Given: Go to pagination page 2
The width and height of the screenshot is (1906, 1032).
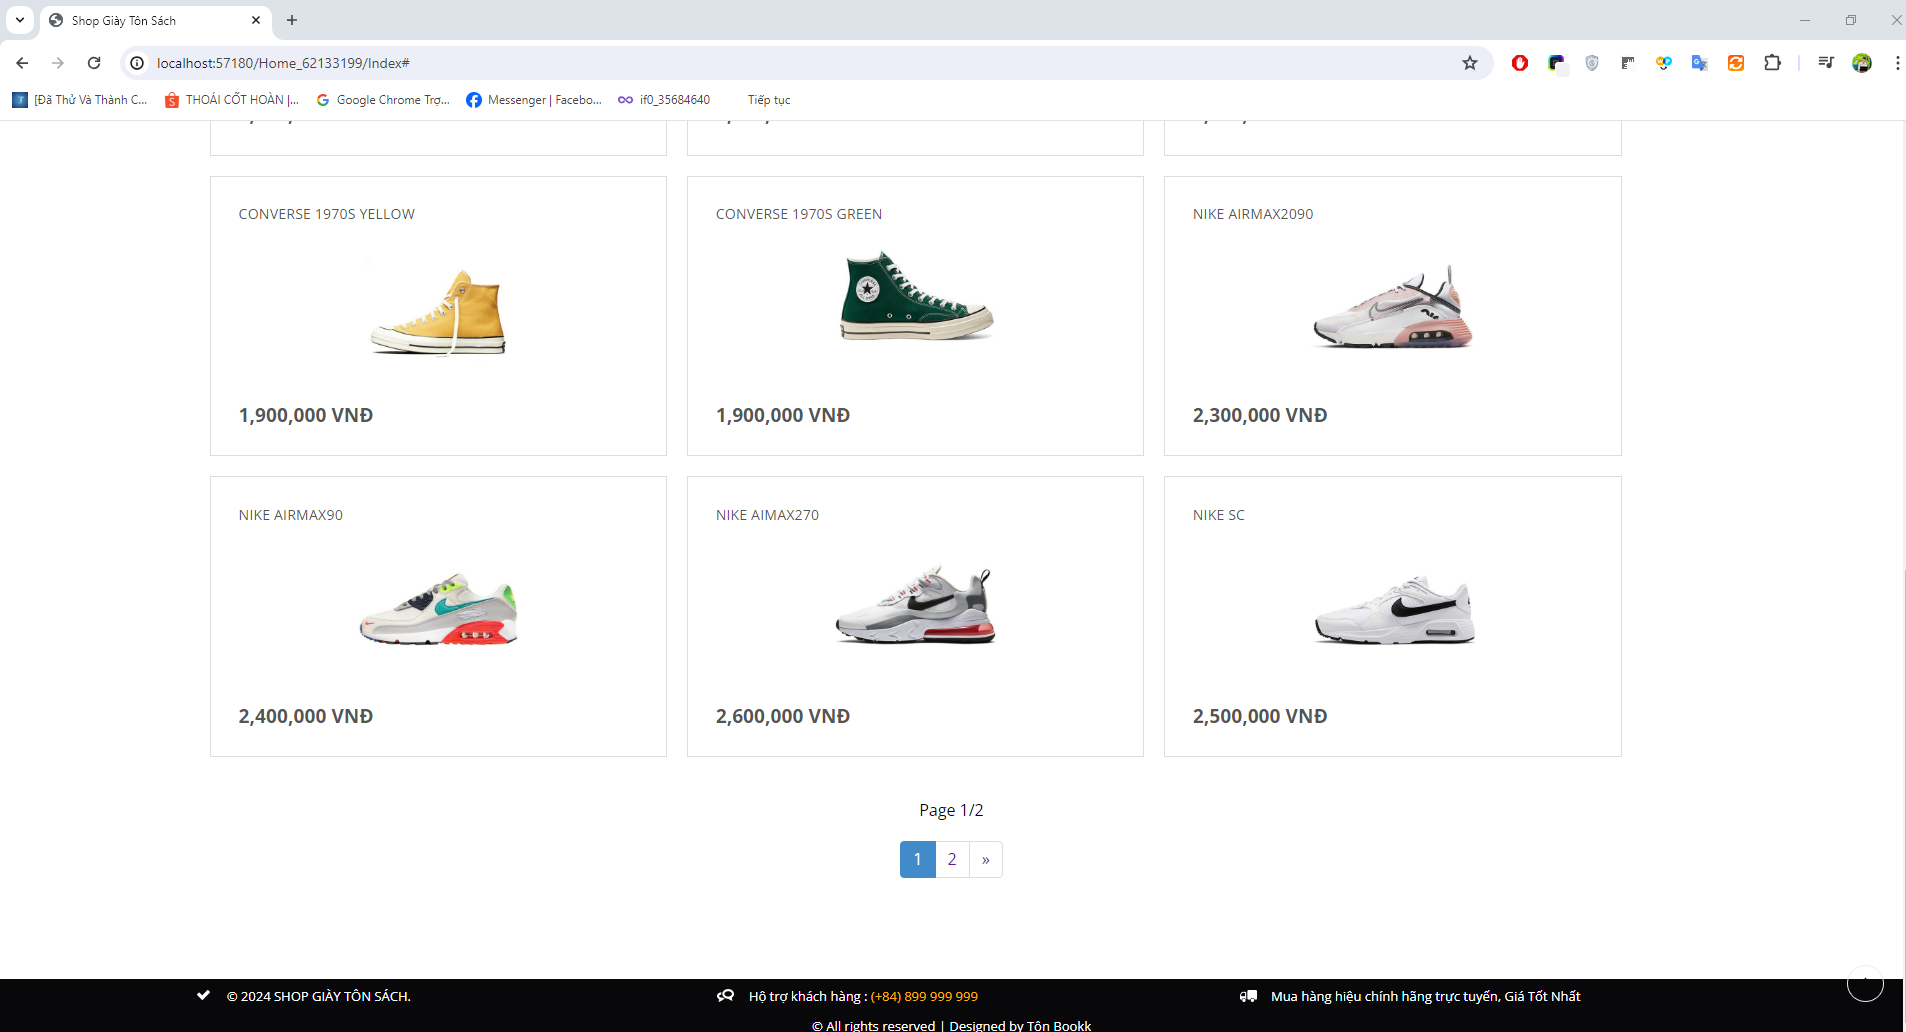Looking at the screenshot, I should [952, 859].
